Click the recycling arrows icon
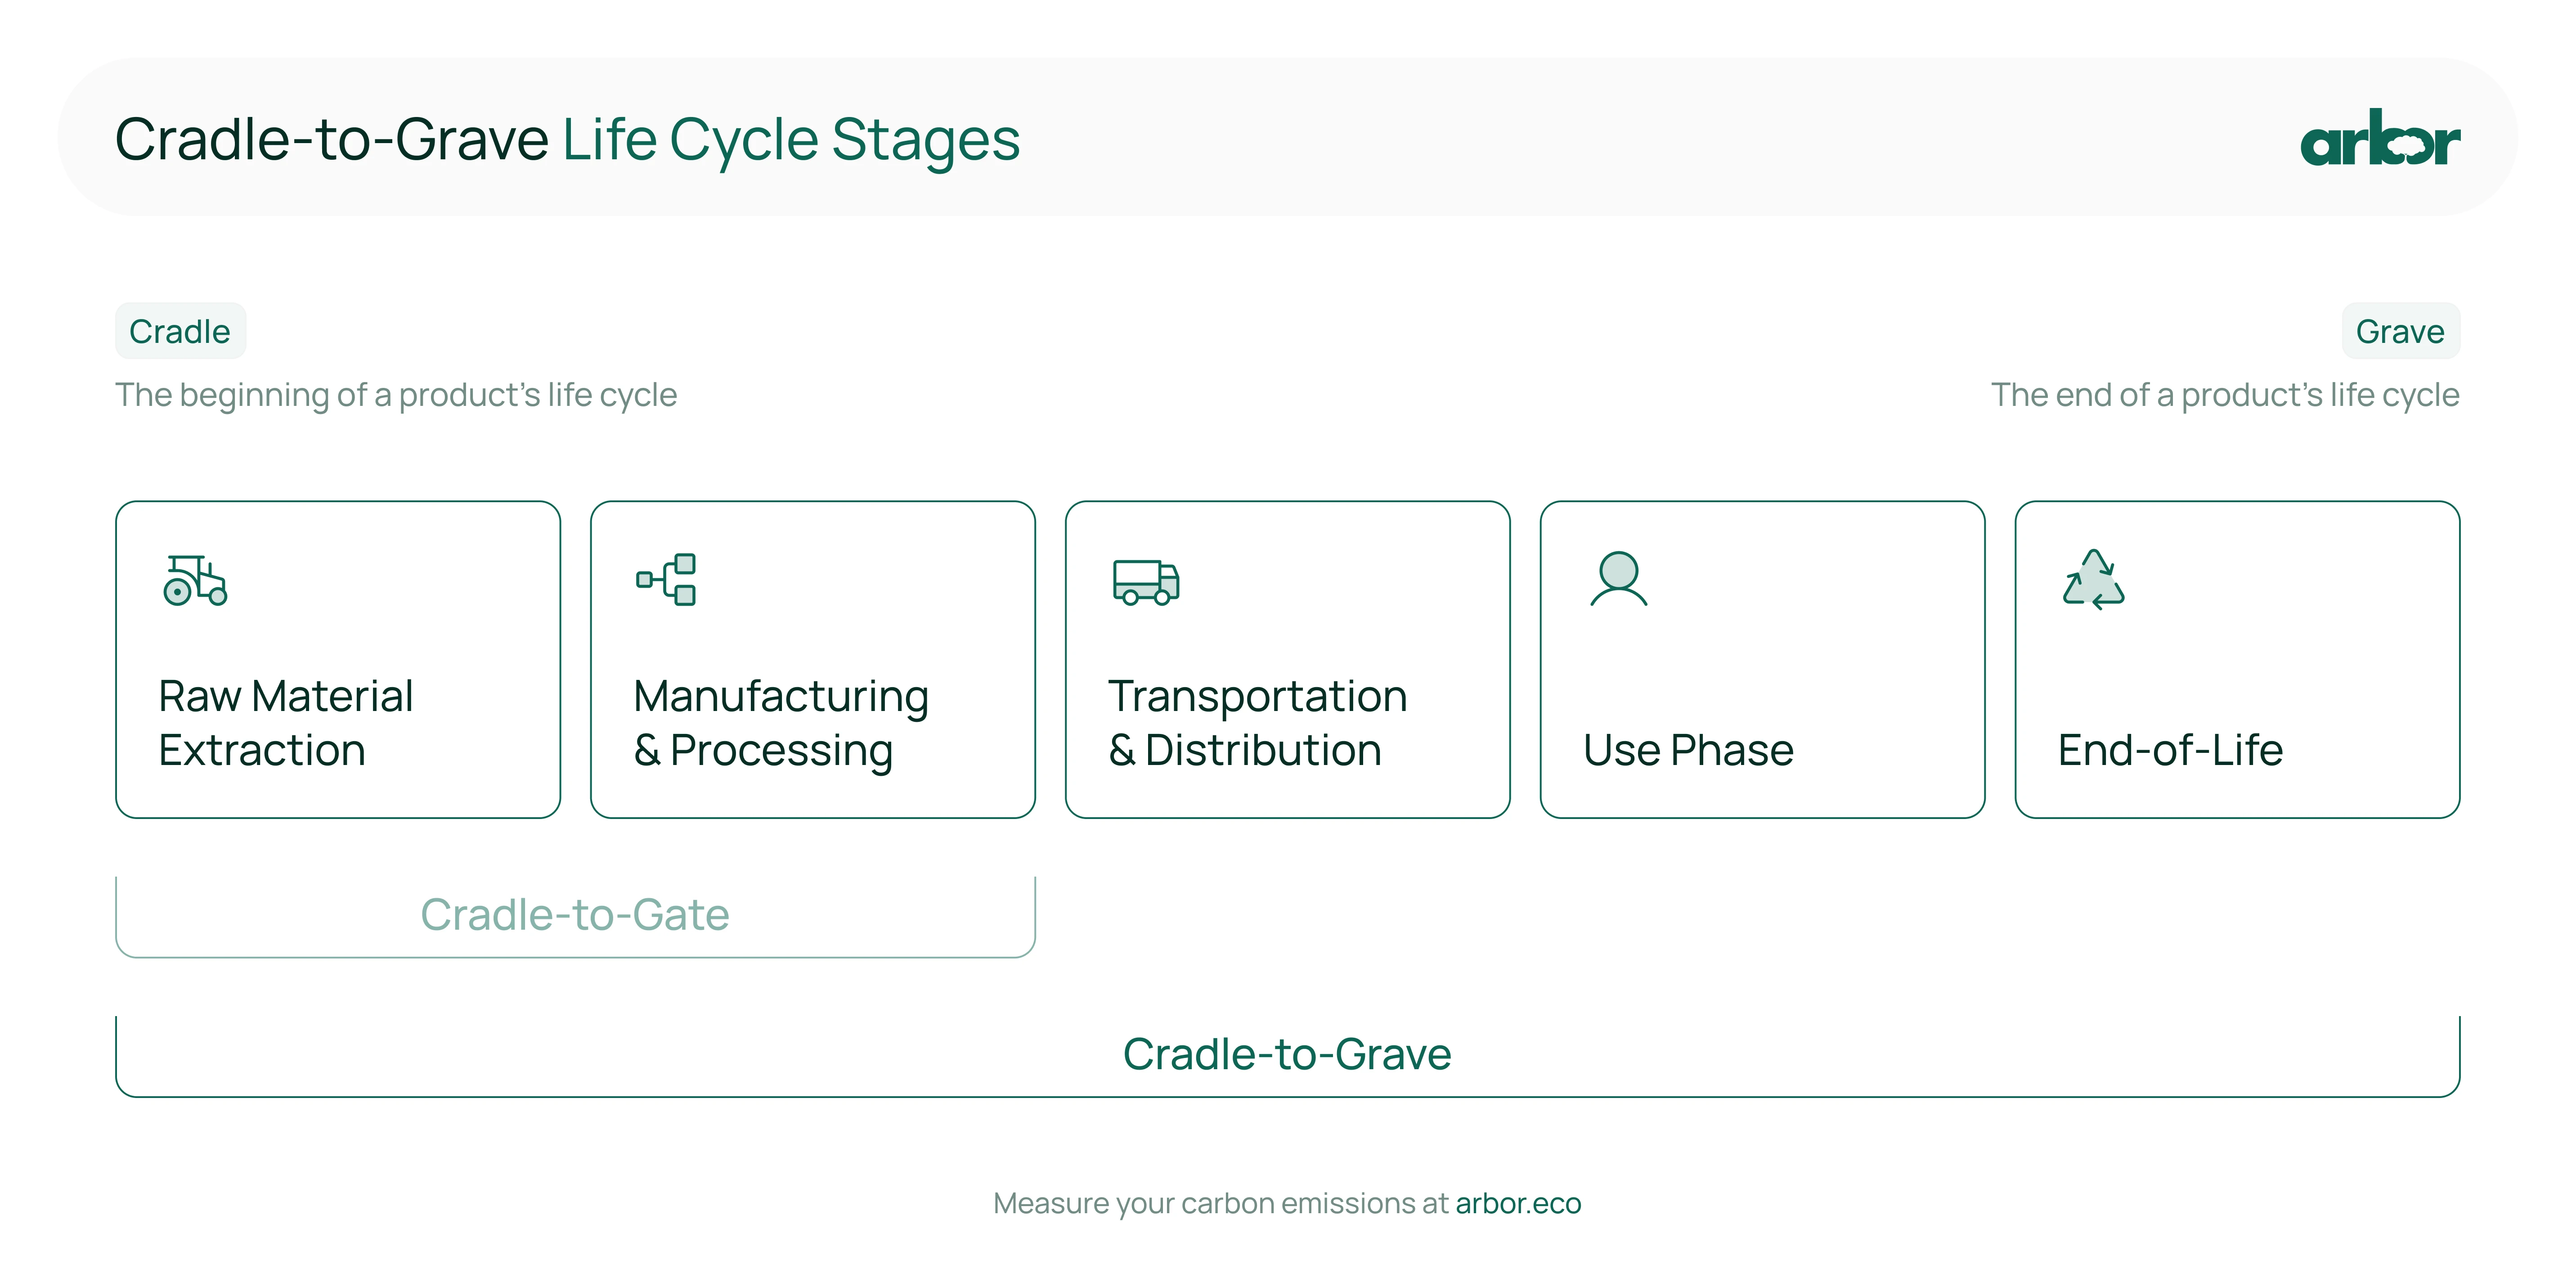Screen dimensions: 2576x1278 click(2093, 579)
